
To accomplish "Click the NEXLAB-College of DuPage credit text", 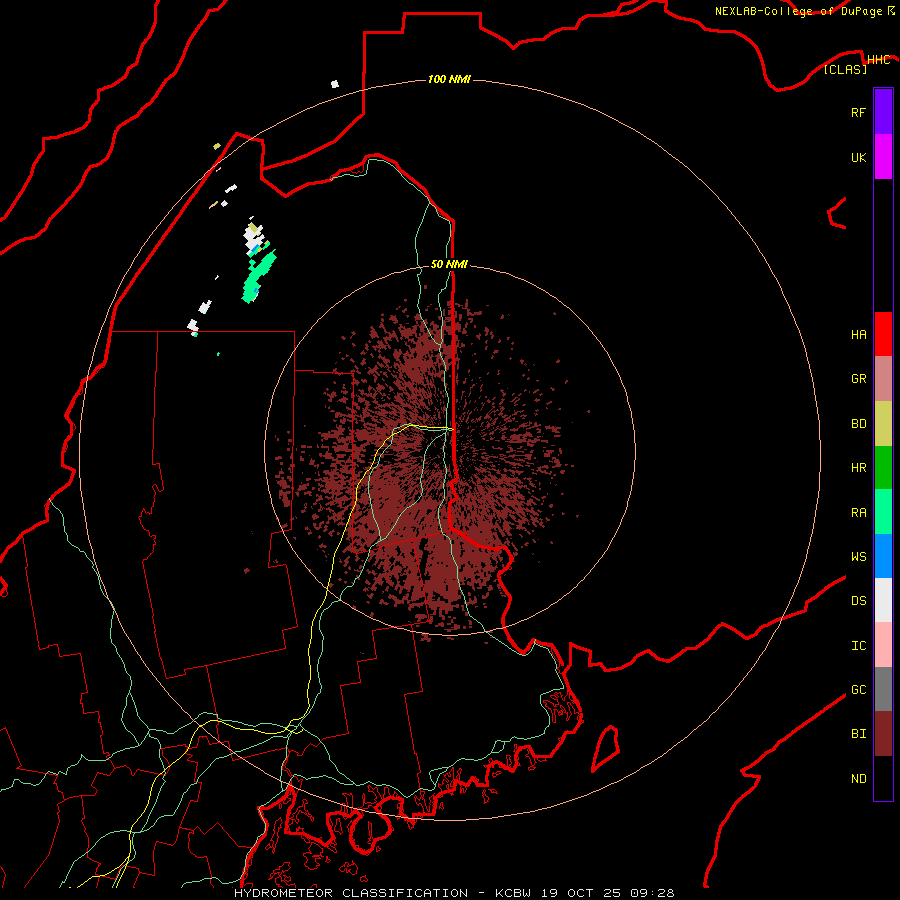I will click(798, 11).
